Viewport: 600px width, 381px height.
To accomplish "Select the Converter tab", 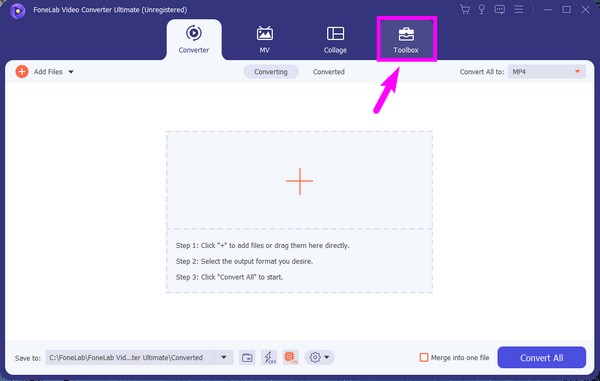I will (x=194, y=40).
